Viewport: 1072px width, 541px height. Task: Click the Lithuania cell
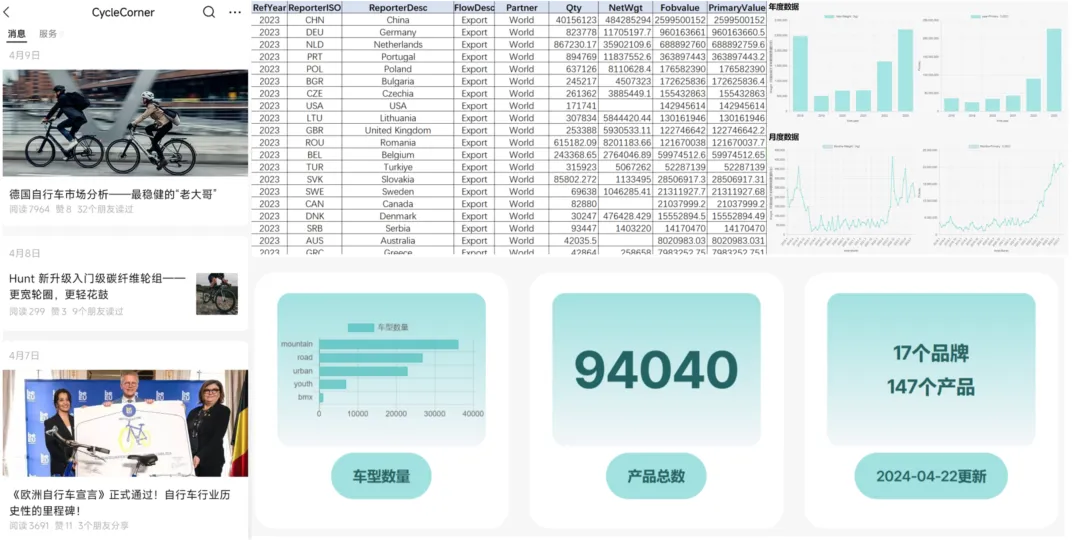pos(398,118)
